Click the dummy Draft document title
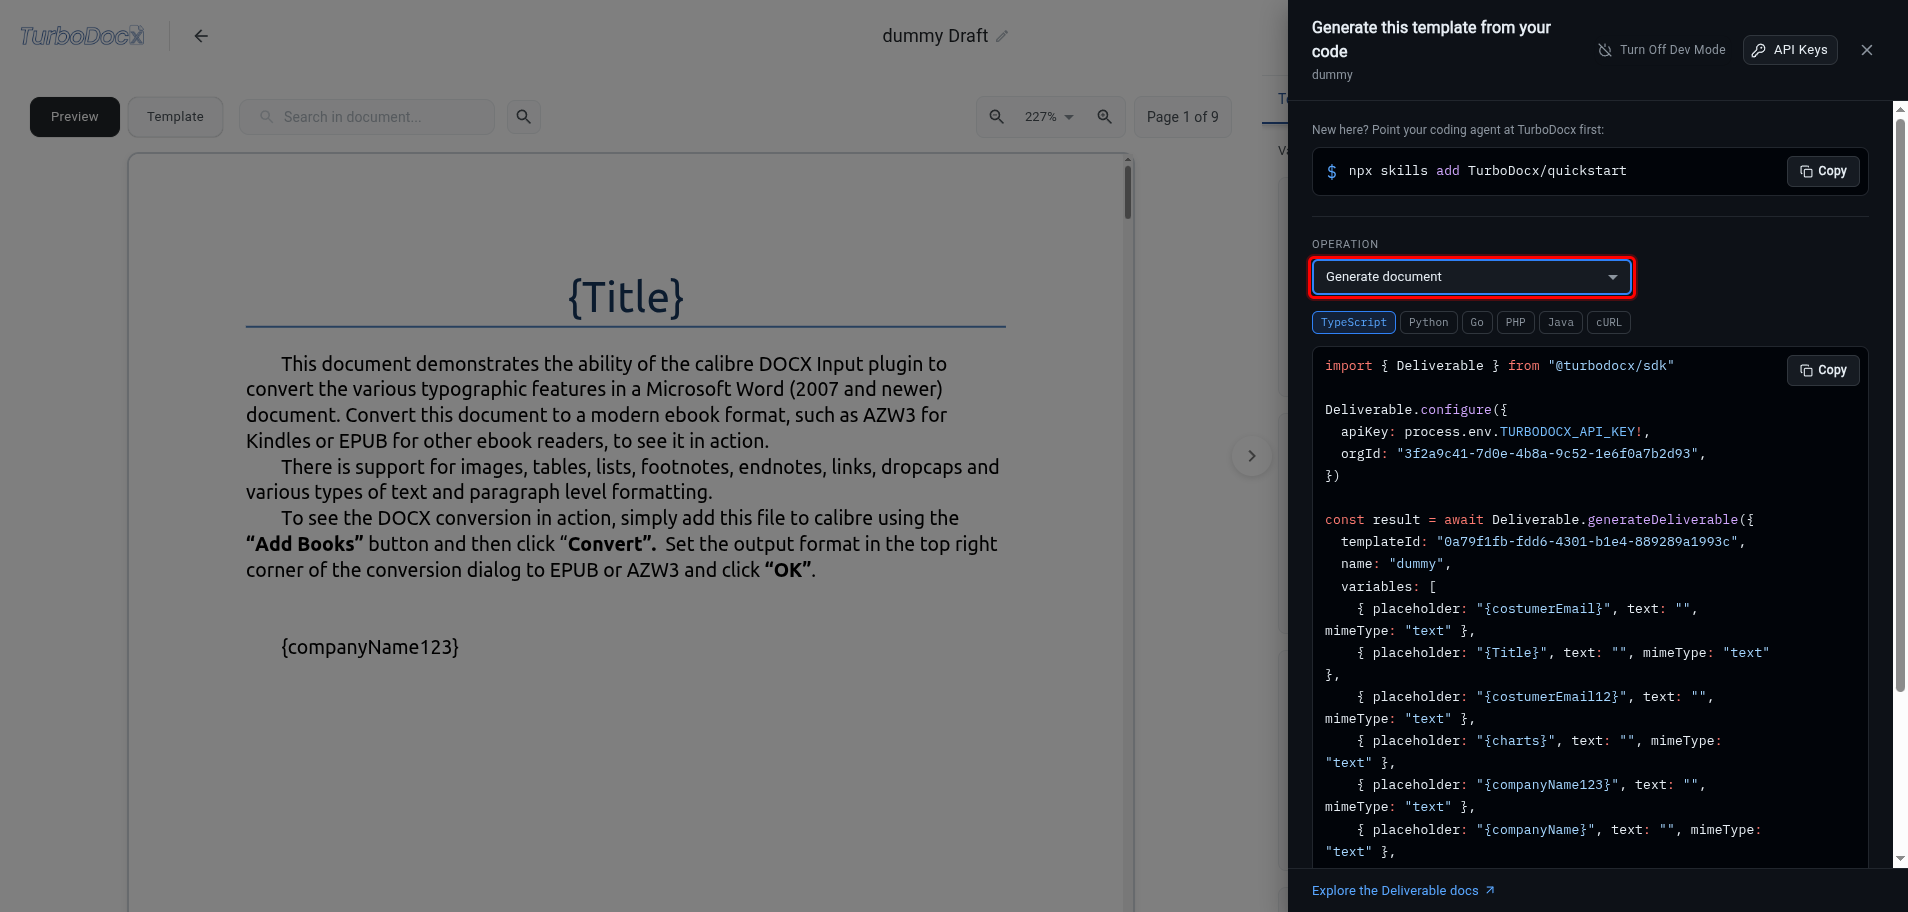Viewport: 1908px width, 912px height. point(935,36)
